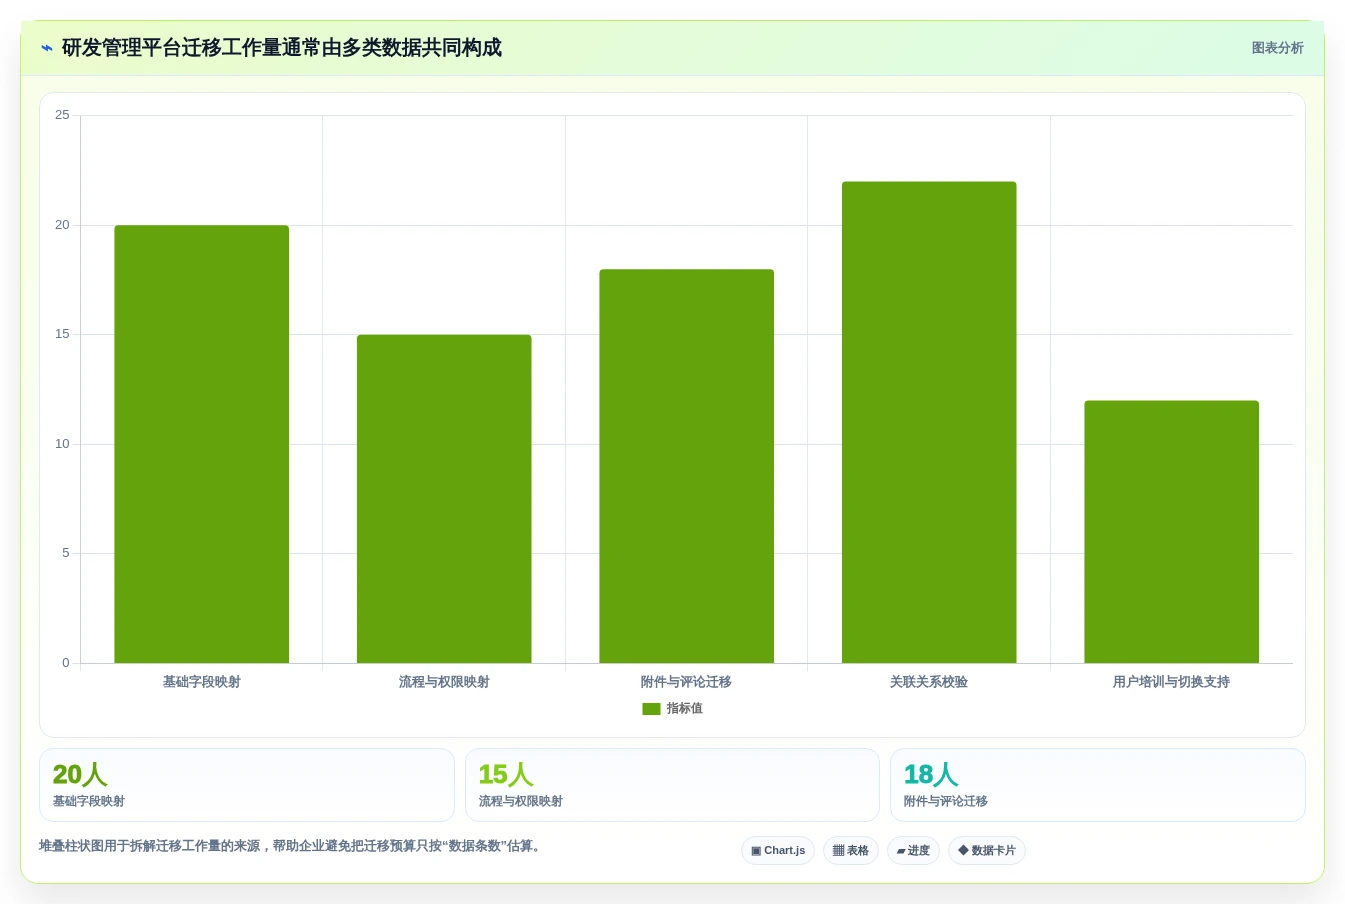The width and height of the screenshot is (1345, 904).
Task: Select the 数据卡片 tag button
Action: point(987,851)
